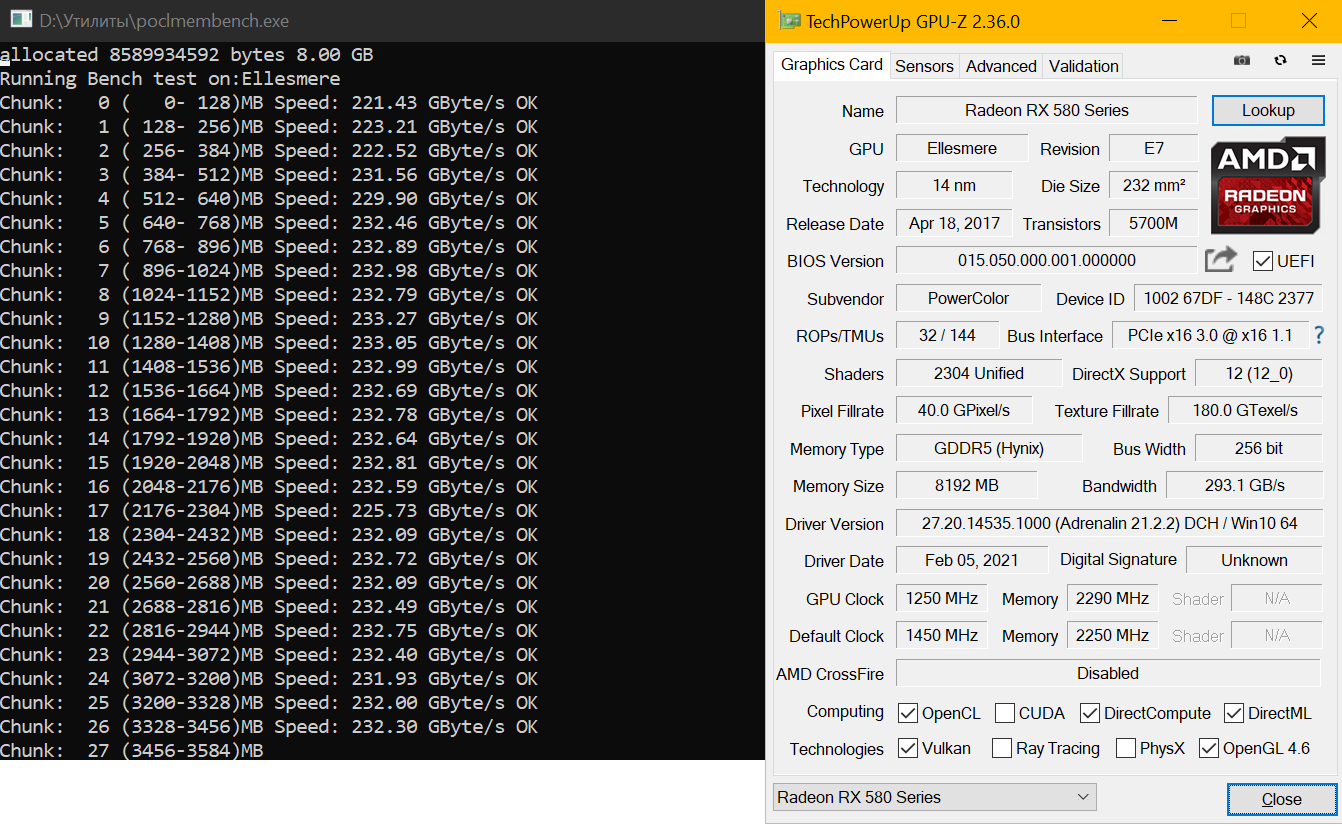Click the Digital Signature field showing Unknown
This screenshot has height=826, width=1342.
(1254, 560)
